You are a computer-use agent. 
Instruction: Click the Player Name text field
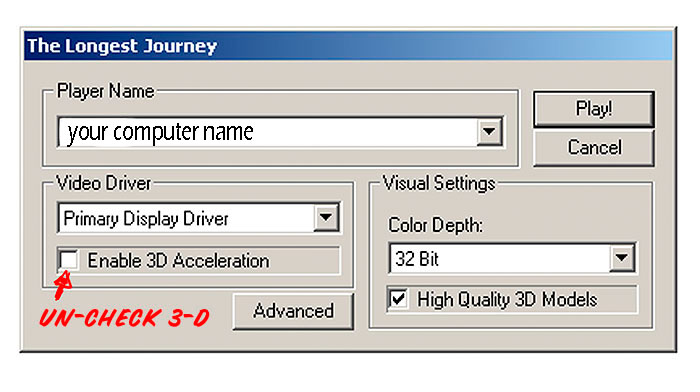click(x=267, y=132)
